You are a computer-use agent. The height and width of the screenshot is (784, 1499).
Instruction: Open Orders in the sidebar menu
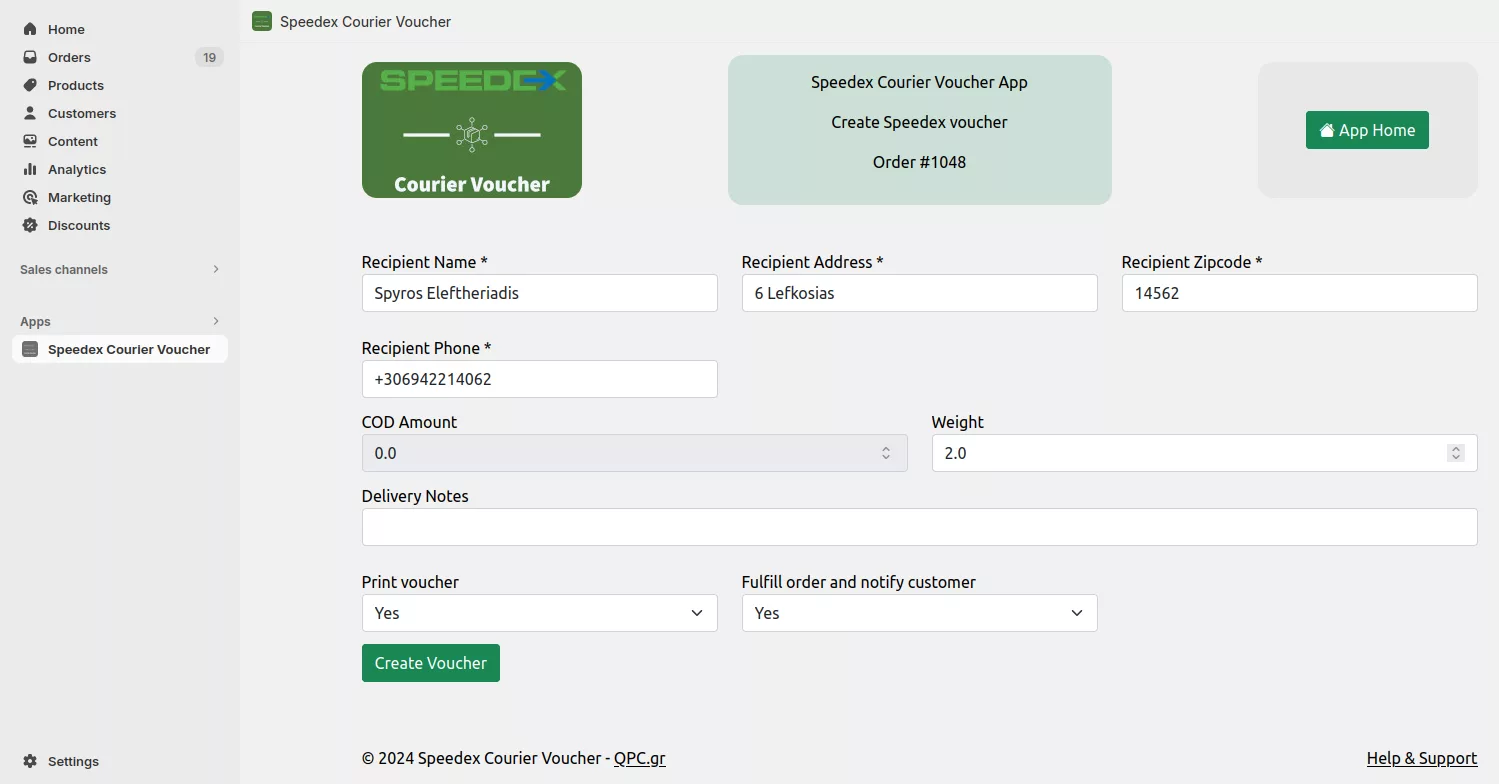(69, 57)
